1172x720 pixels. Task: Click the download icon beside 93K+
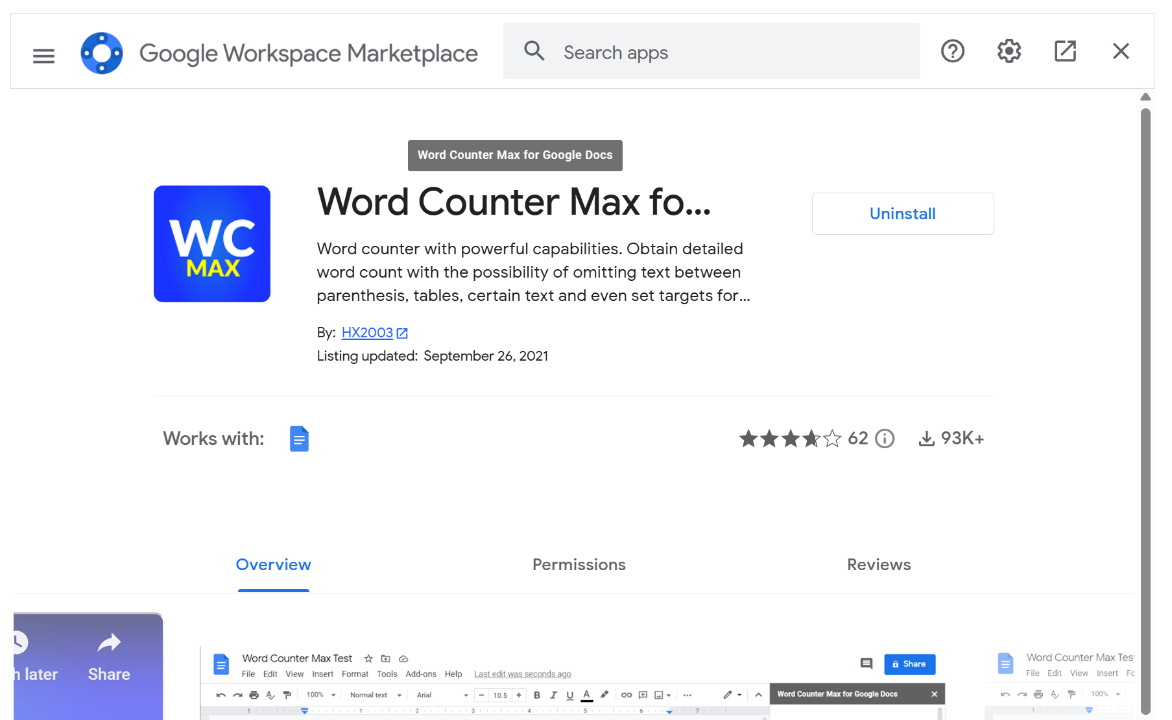pyautogui.click(x=927, y=439)
